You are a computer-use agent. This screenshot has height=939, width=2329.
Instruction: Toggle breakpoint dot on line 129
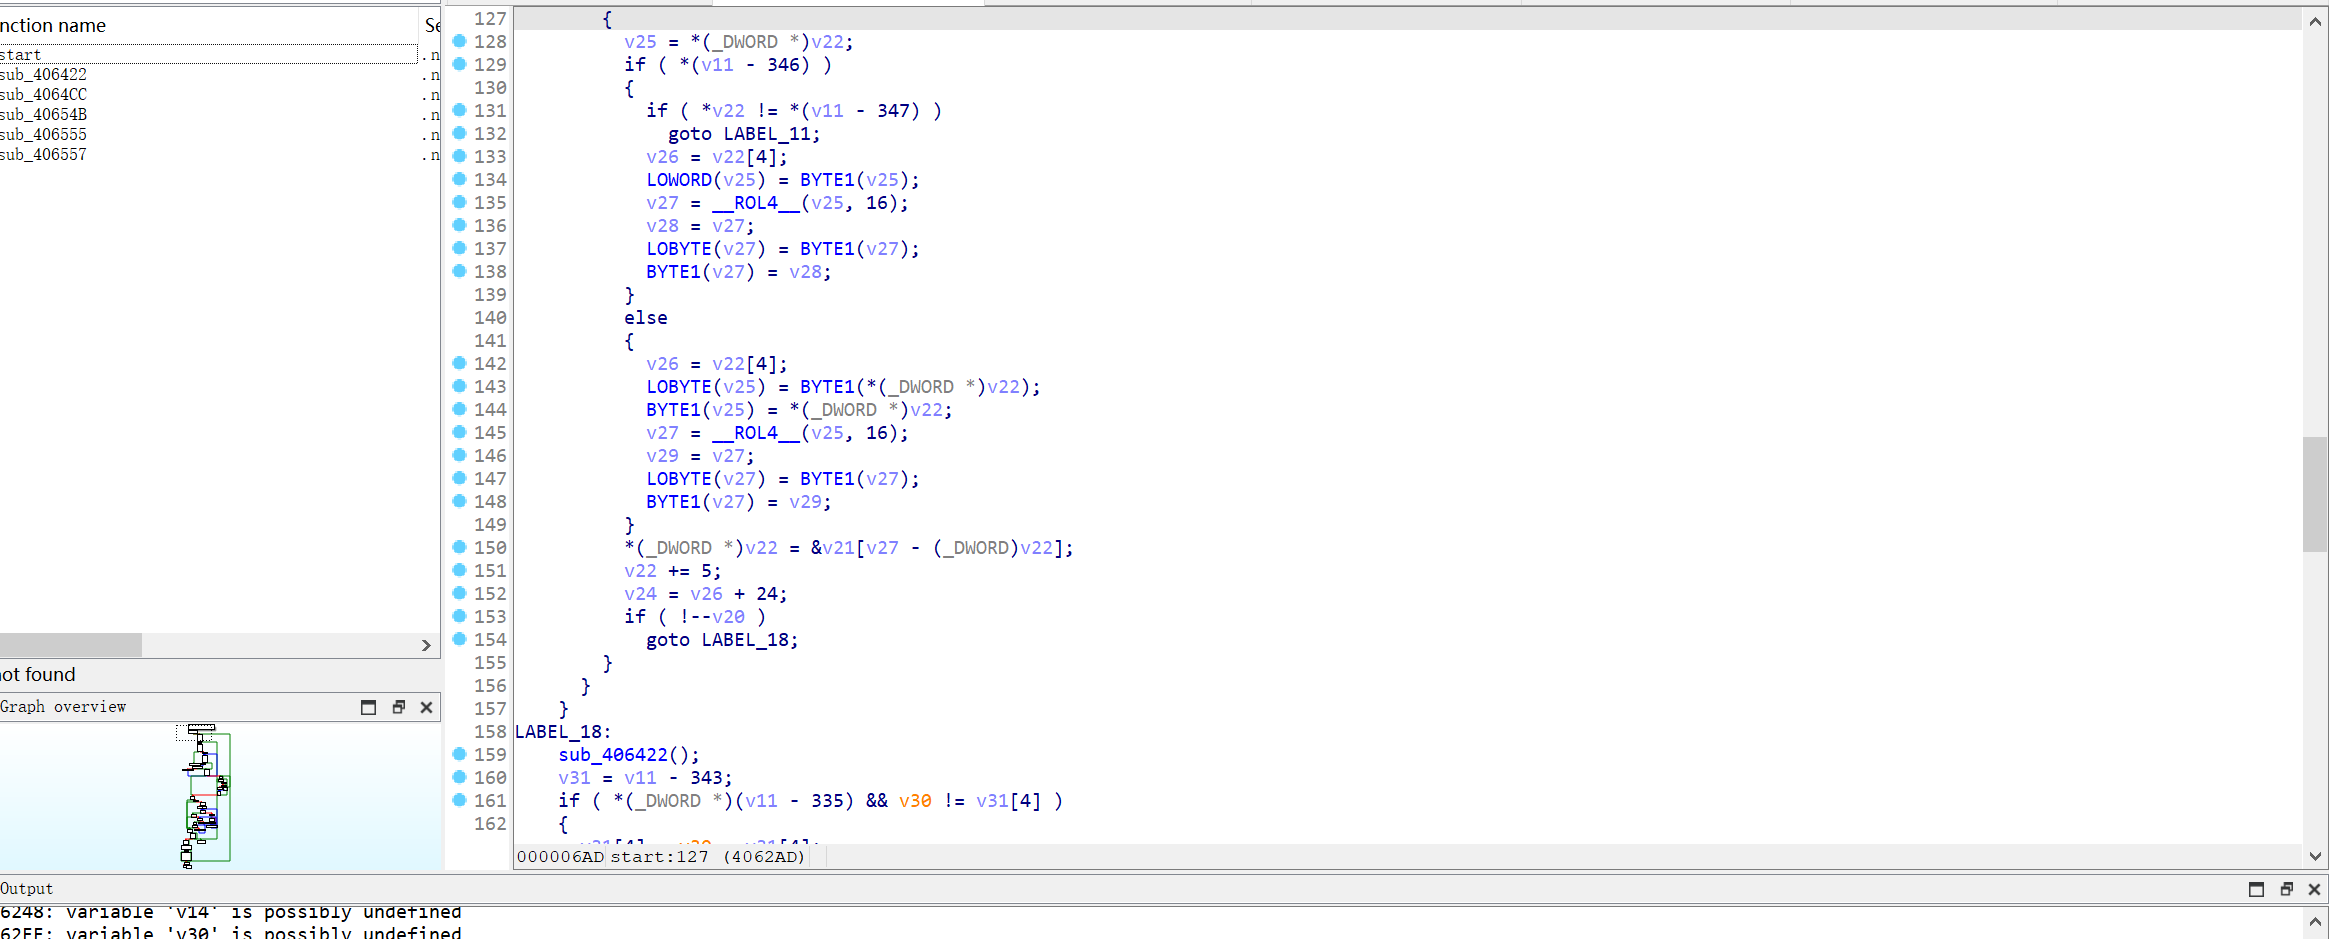(459, 64)
